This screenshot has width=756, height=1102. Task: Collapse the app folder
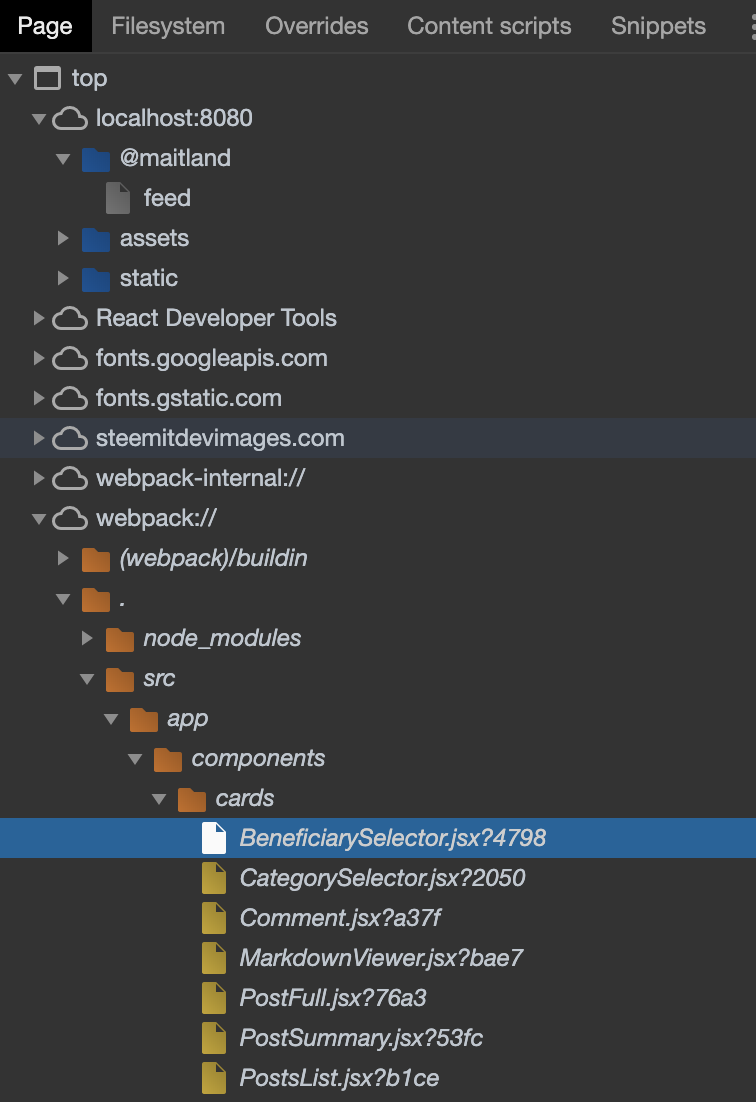click(x=111, y=720)
